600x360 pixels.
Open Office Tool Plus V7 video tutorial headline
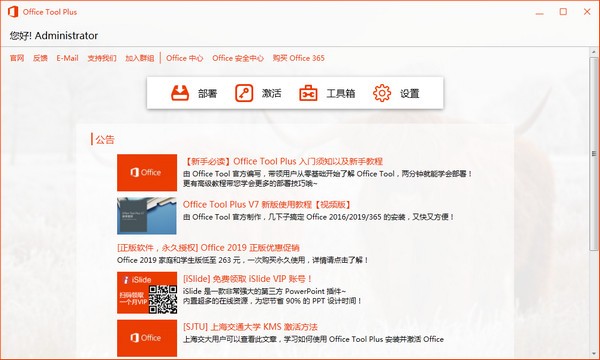[x=267, y=204]
